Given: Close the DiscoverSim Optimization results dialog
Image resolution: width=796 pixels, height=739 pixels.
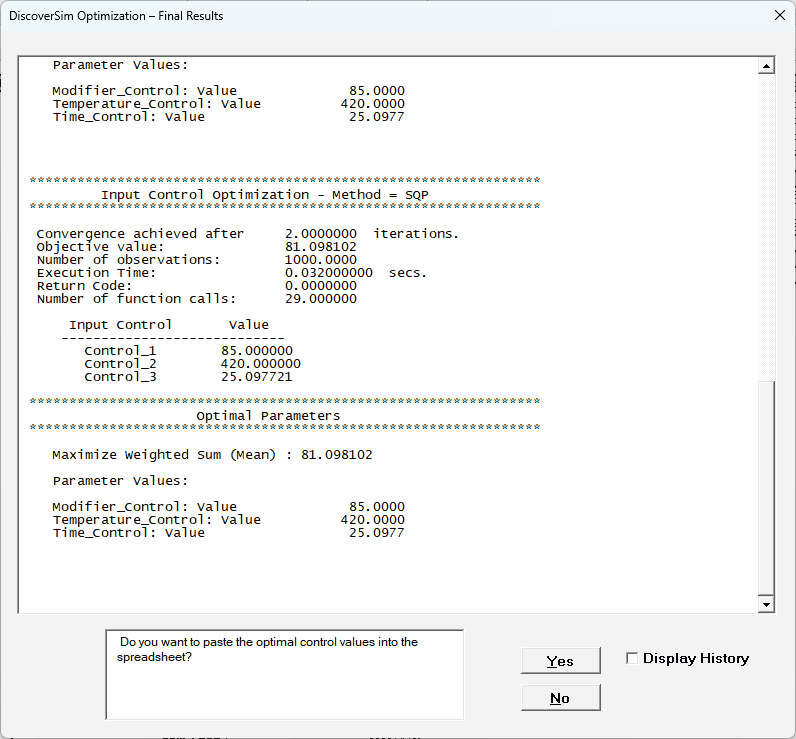Looking at the screenshot, I should [x=779, y=15].
